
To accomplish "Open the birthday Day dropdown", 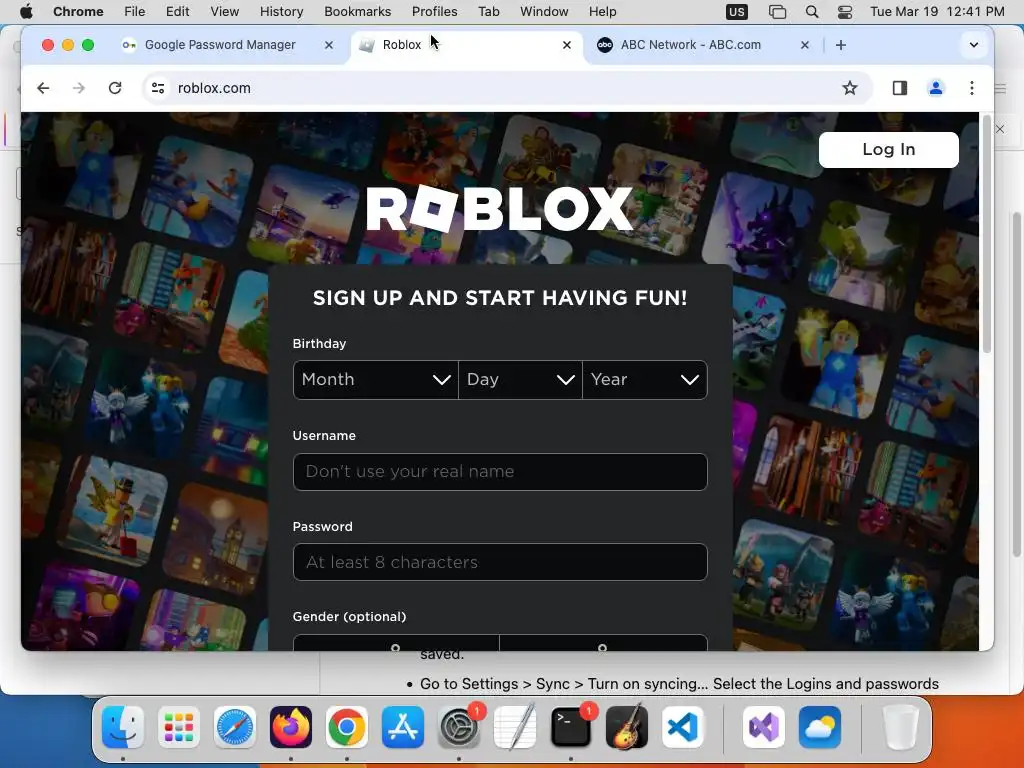I will click(520, 379).
